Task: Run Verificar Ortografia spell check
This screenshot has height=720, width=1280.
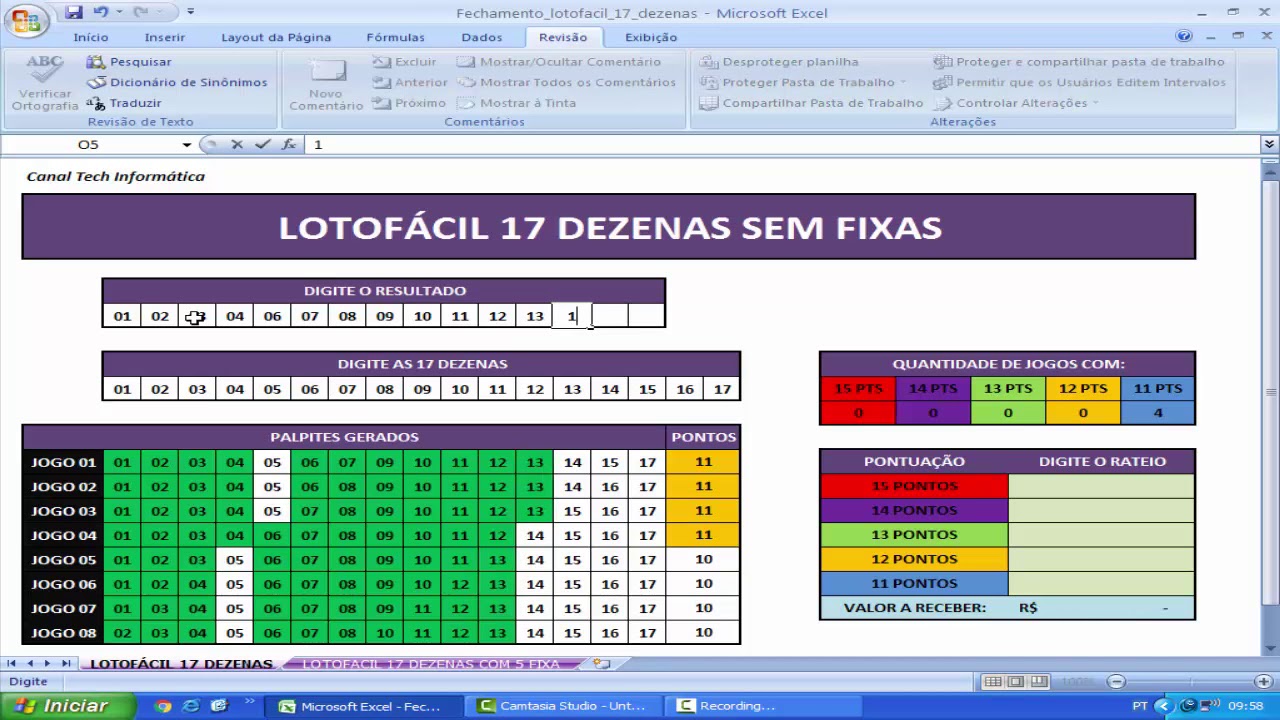Action: pyautogui.click(x=45, y=83)
